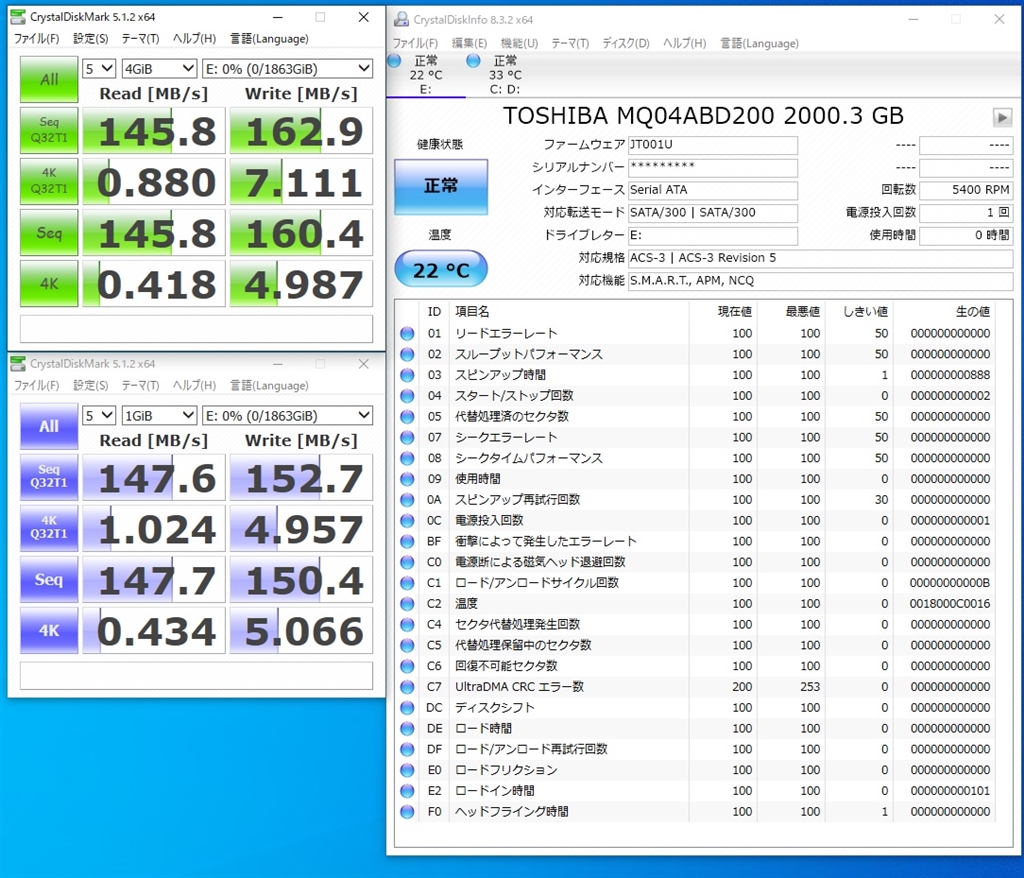Click status icon for ID F0 ヘッドフライング時間
The height and width of the screenshot is (878, 1024).
tap(408, 811)
